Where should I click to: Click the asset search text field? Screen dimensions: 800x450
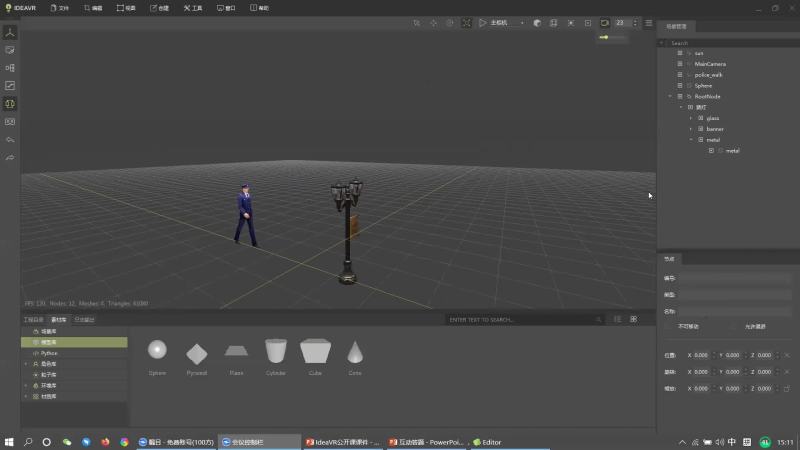point(520,319)
